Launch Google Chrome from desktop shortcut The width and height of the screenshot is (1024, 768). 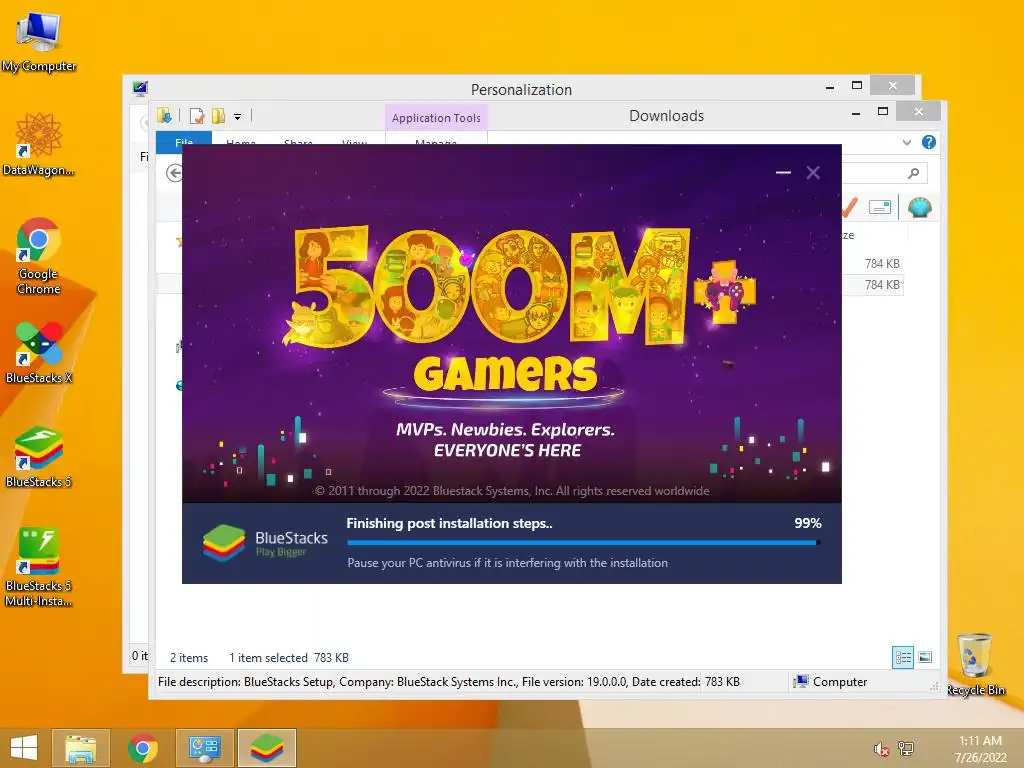[39, 255]
